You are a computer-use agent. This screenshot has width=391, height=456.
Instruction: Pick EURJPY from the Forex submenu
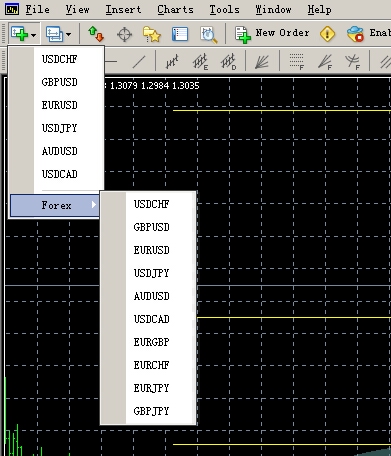[x=151, y=388]
